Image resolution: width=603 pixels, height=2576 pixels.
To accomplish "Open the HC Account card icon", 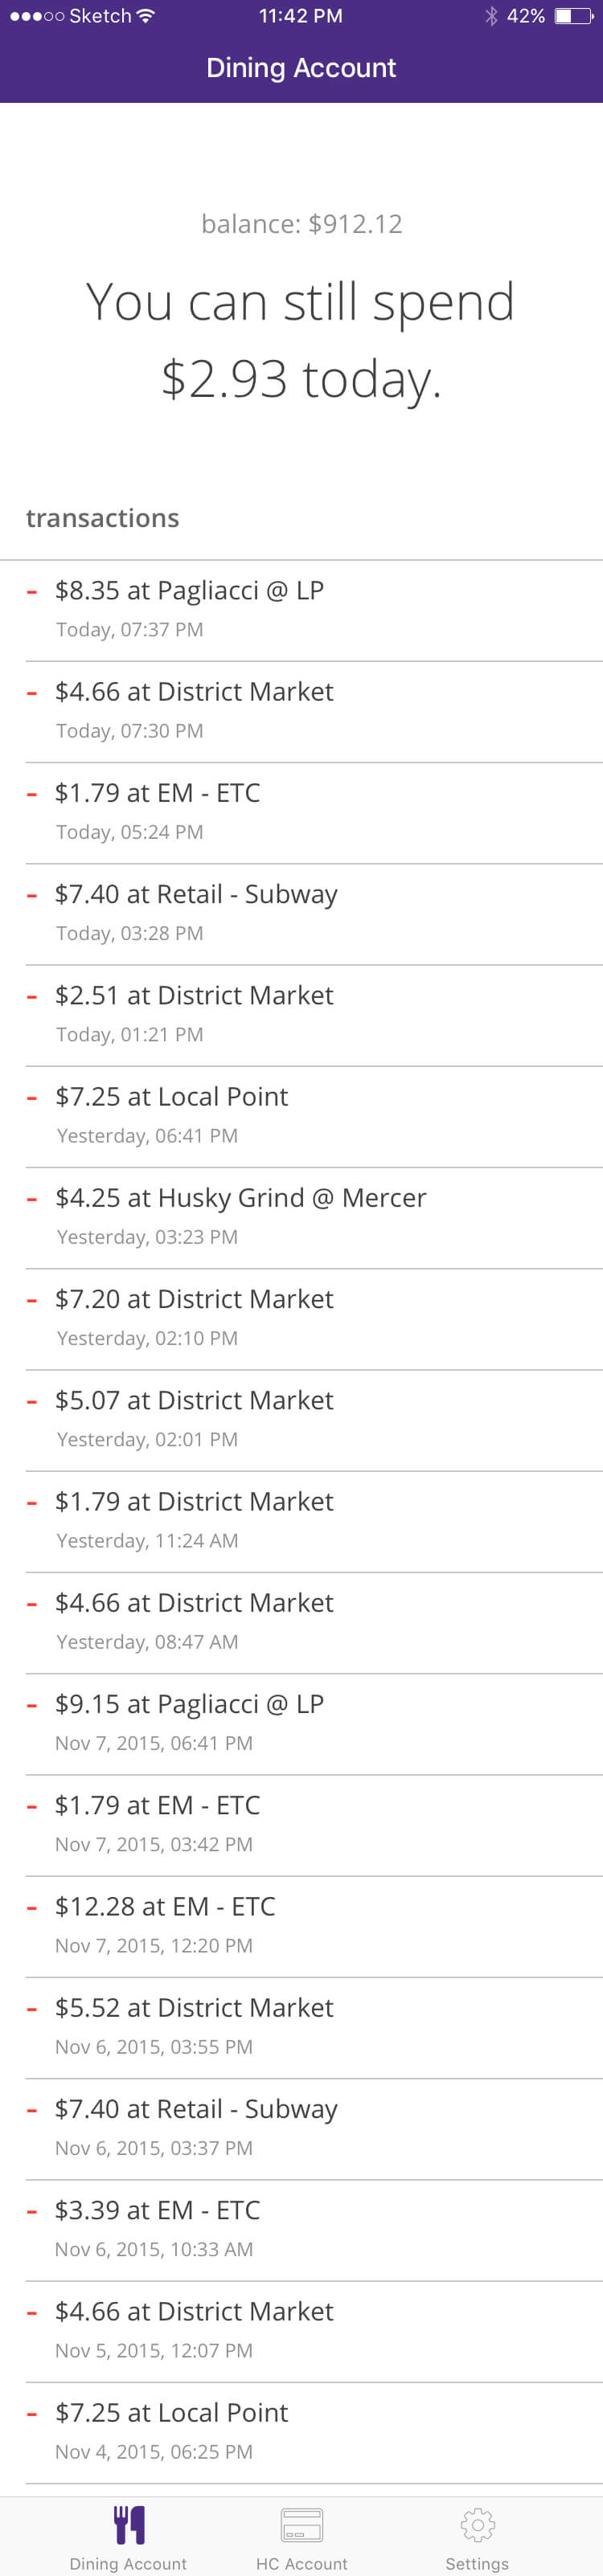I will (x=301, y=2525).
